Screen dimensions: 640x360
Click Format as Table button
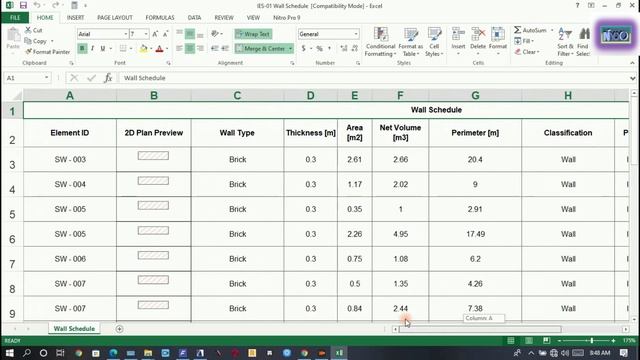pyautogui.click(x=411, y=42)
